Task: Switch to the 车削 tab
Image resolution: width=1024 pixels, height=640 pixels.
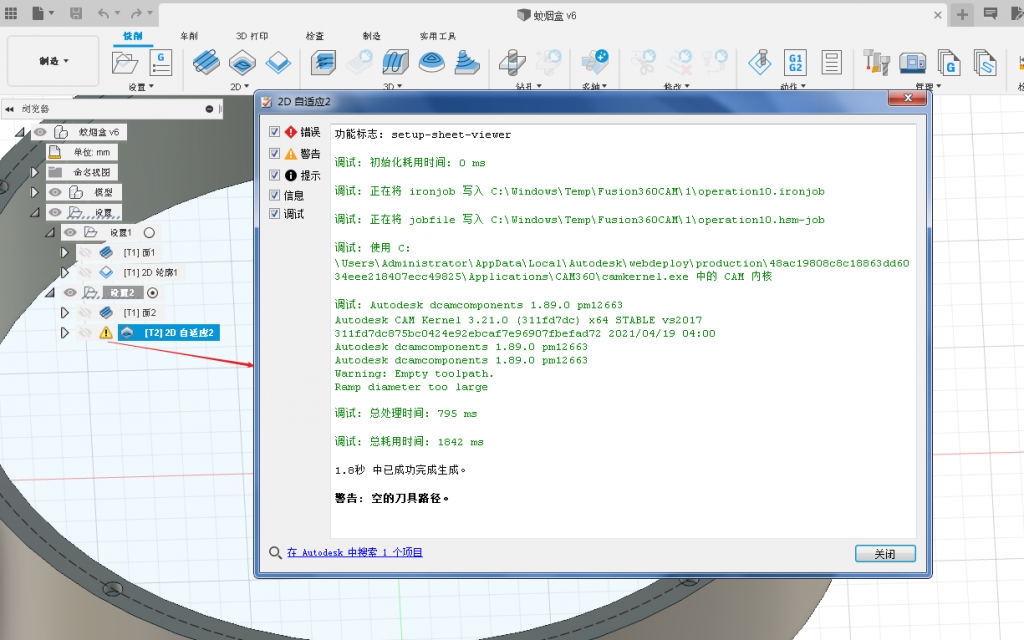Action: 189,36
